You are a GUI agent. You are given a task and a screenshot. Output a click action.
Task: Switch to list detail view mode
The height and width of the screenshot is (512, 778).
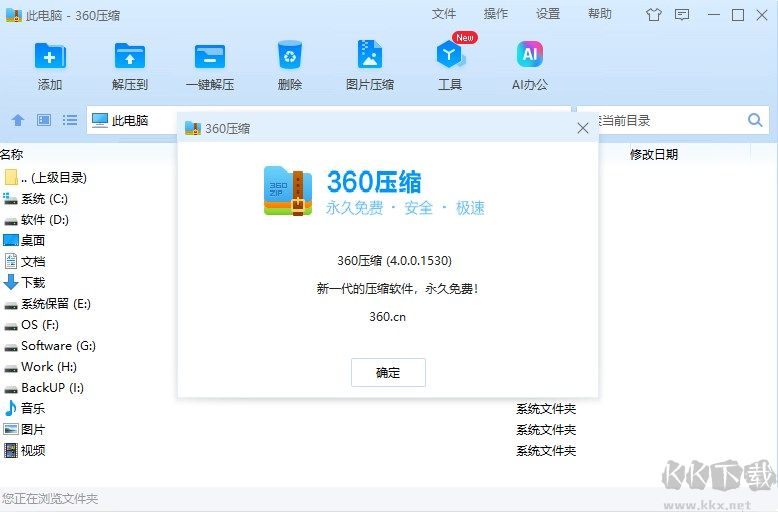[70, 120]
